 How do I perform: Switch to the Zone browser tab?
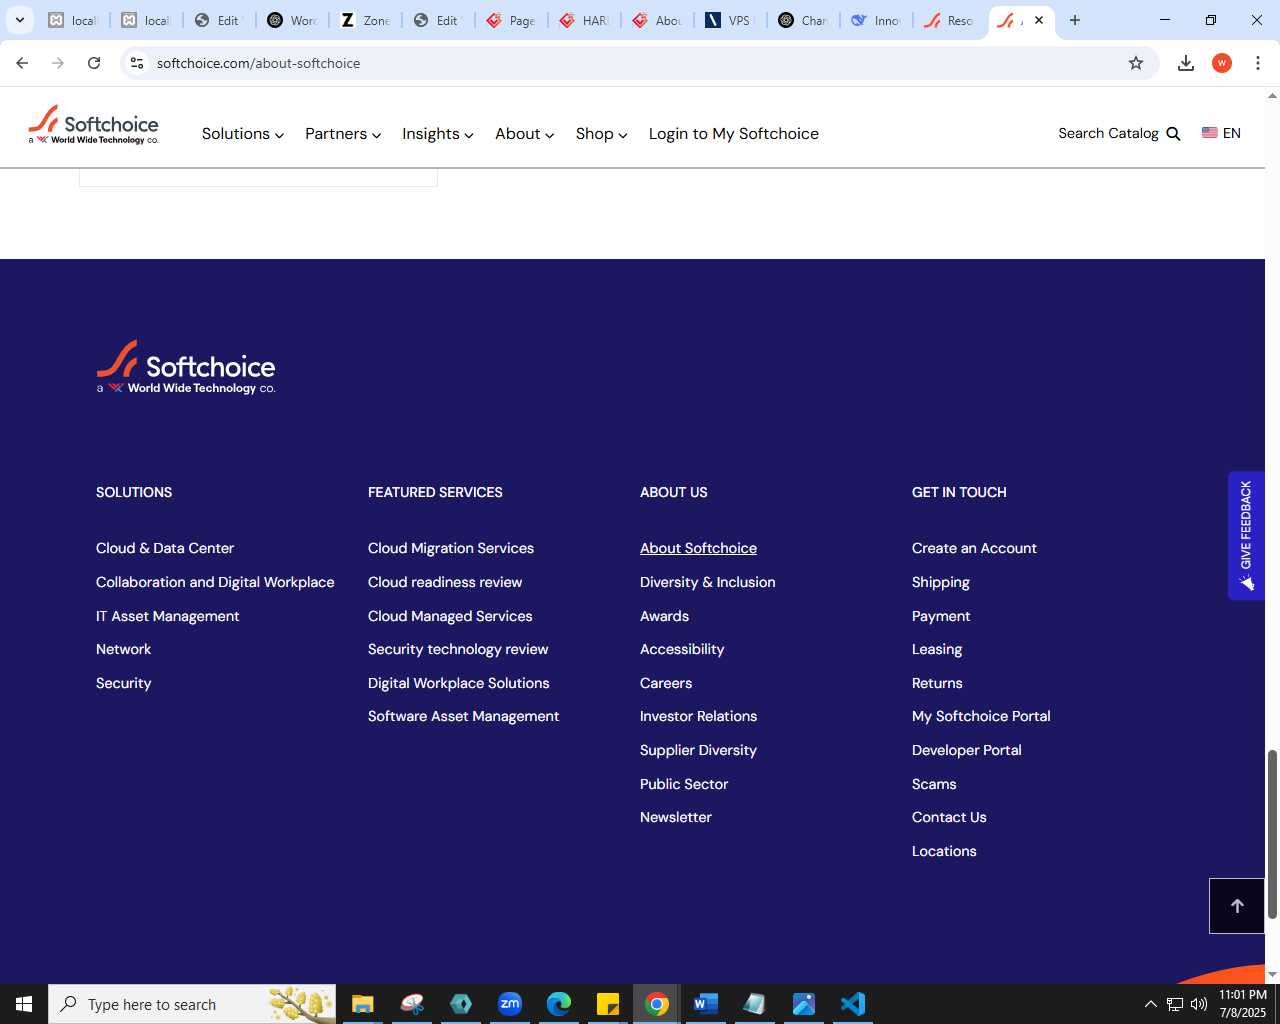(x=365, y=20)
